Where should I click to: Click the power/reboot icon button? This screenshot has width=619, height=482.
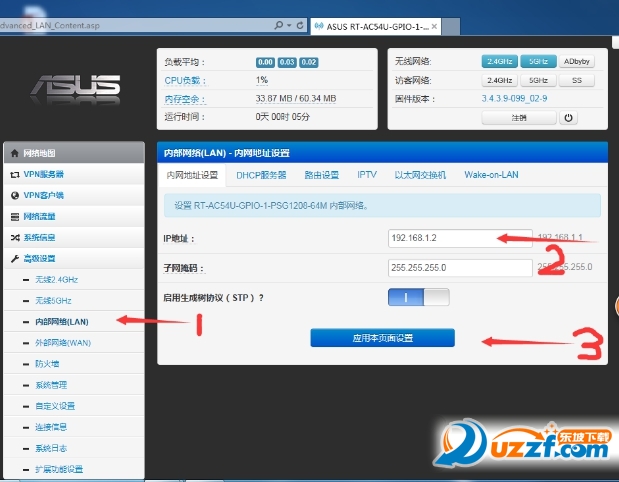tap(569, 117)
